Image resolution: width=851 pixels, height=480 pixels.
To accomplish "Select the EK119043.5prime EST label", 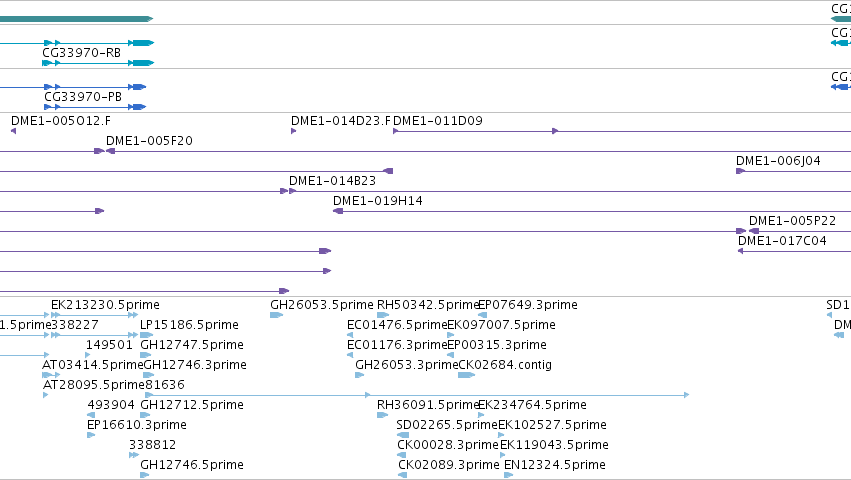I will 554,445.
